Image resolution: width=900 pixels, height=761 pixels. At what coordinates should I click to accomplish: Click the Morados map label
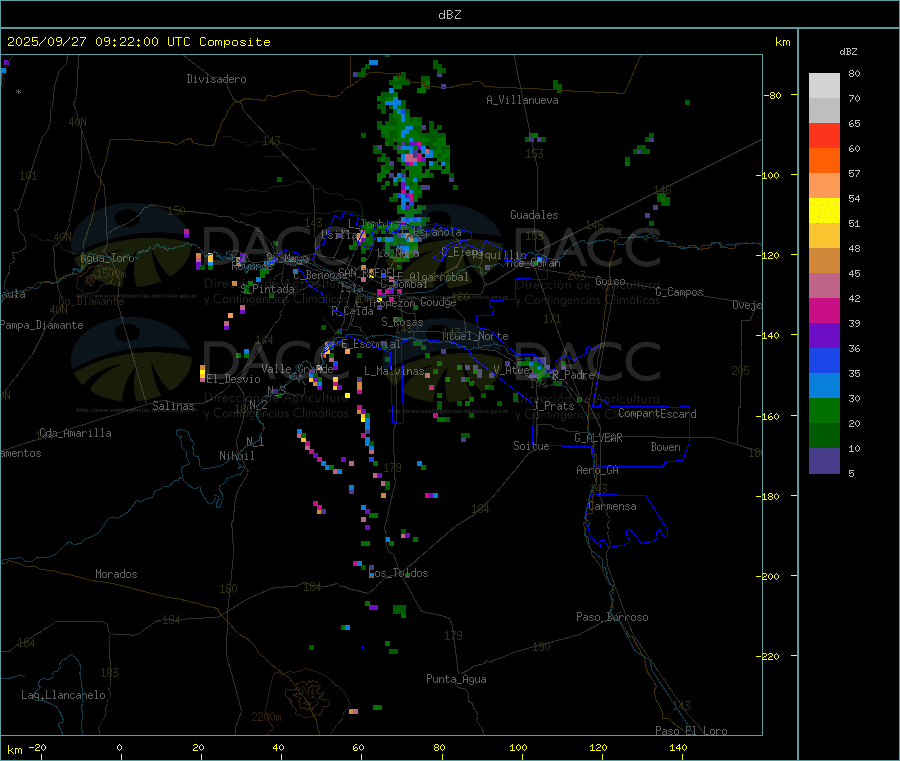click(116, 574)
